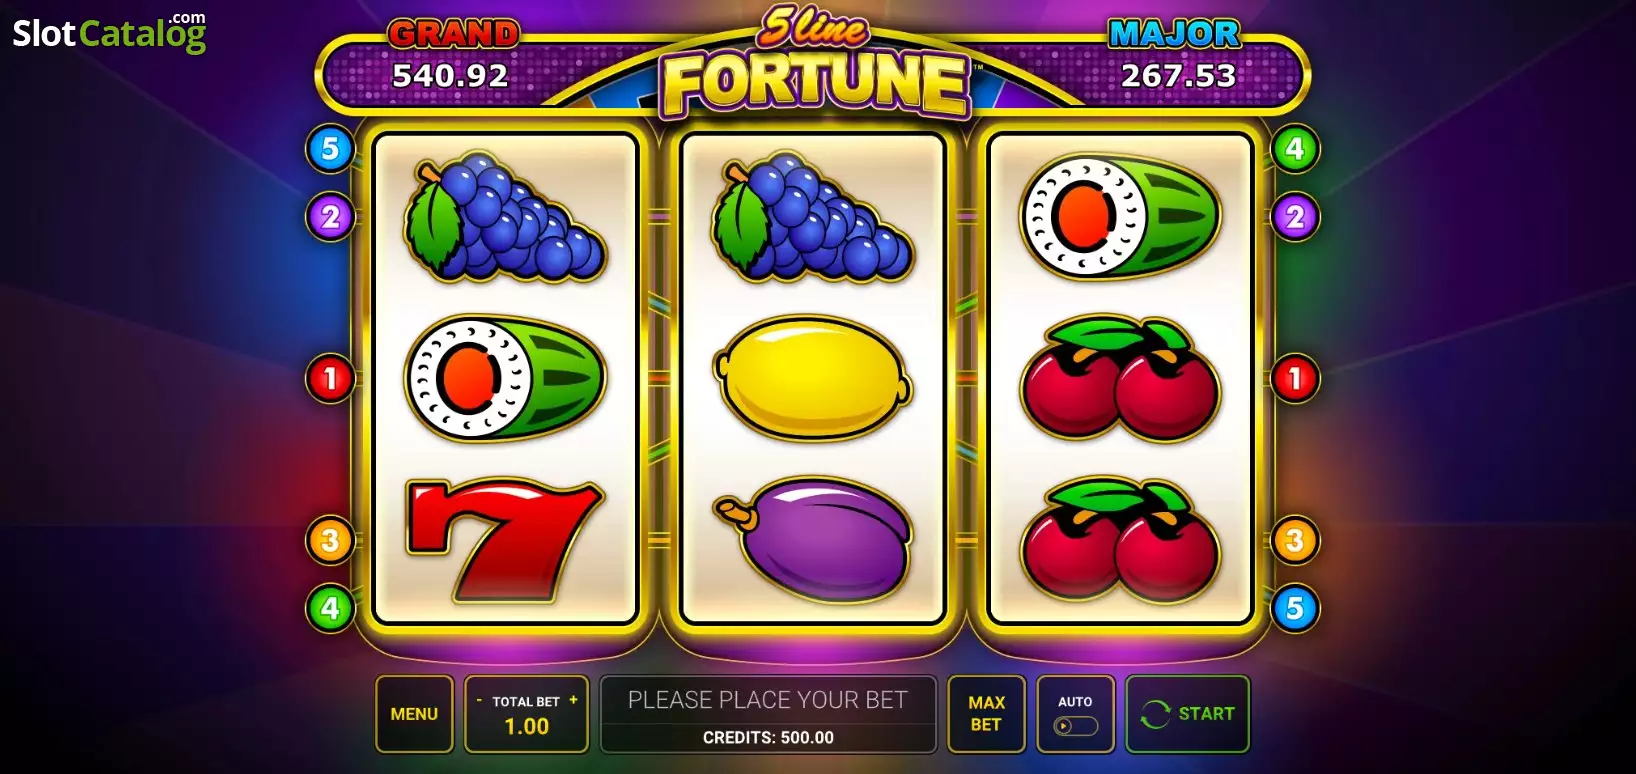The image size is (1636, 774).
Task: Click blue line 5 marker at bottom right
Action: [1295, 608]
